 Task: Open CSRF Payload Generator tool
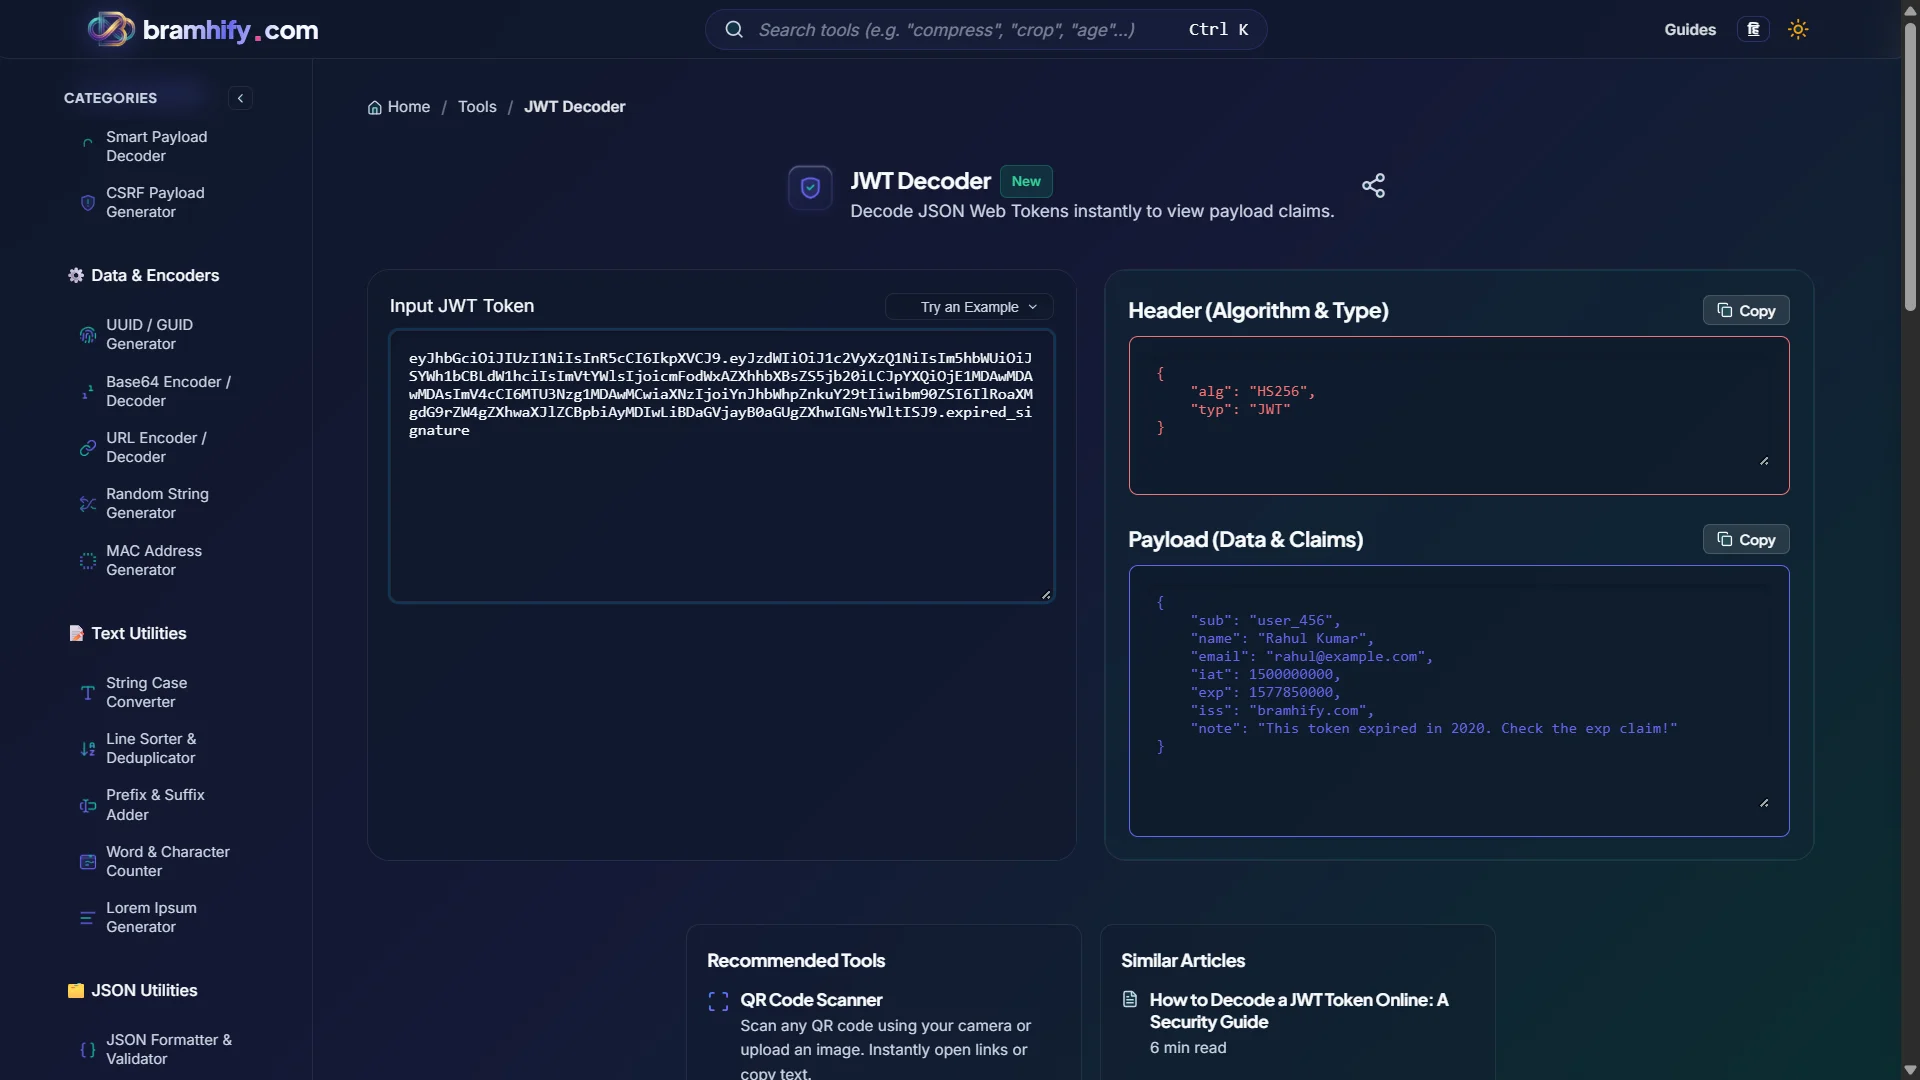point(155,202)
